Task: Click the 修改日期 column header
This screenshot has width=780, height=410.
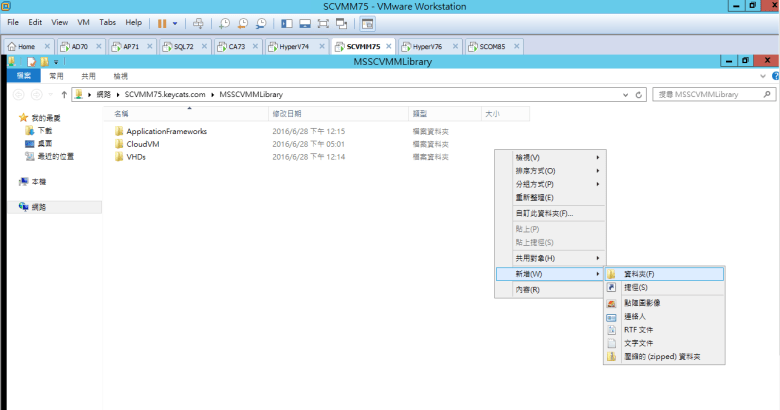Action: coord(287,114)
